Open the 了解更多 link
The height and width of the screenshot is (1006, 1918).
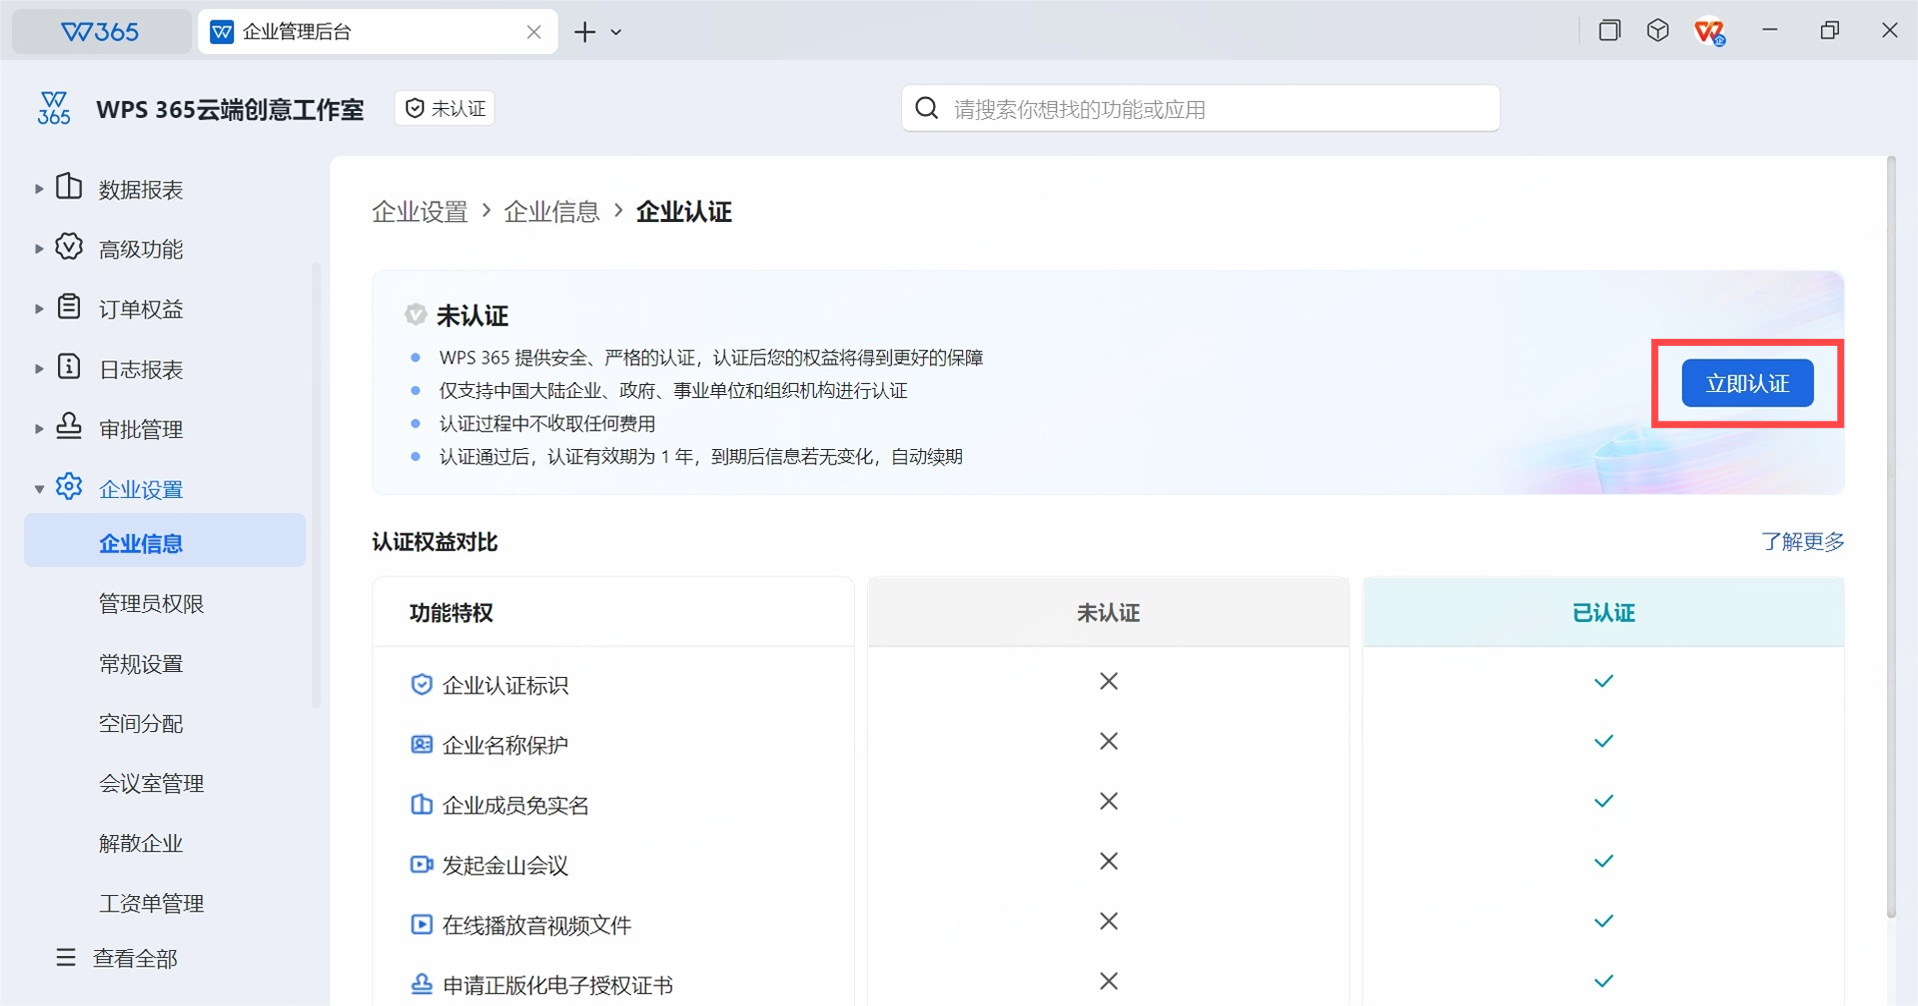point(1802,541)
